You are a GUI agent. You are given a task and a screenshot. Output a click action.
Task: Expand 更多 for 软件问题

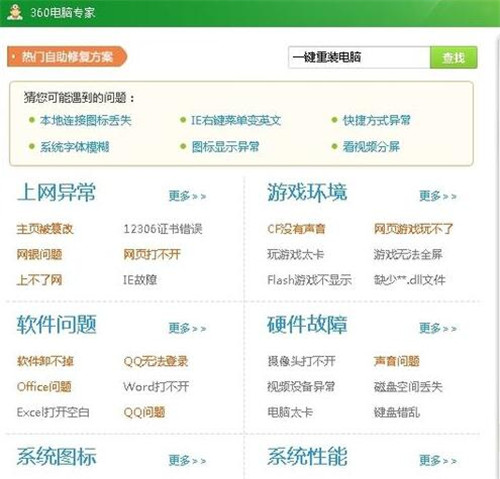click(187, 328)
